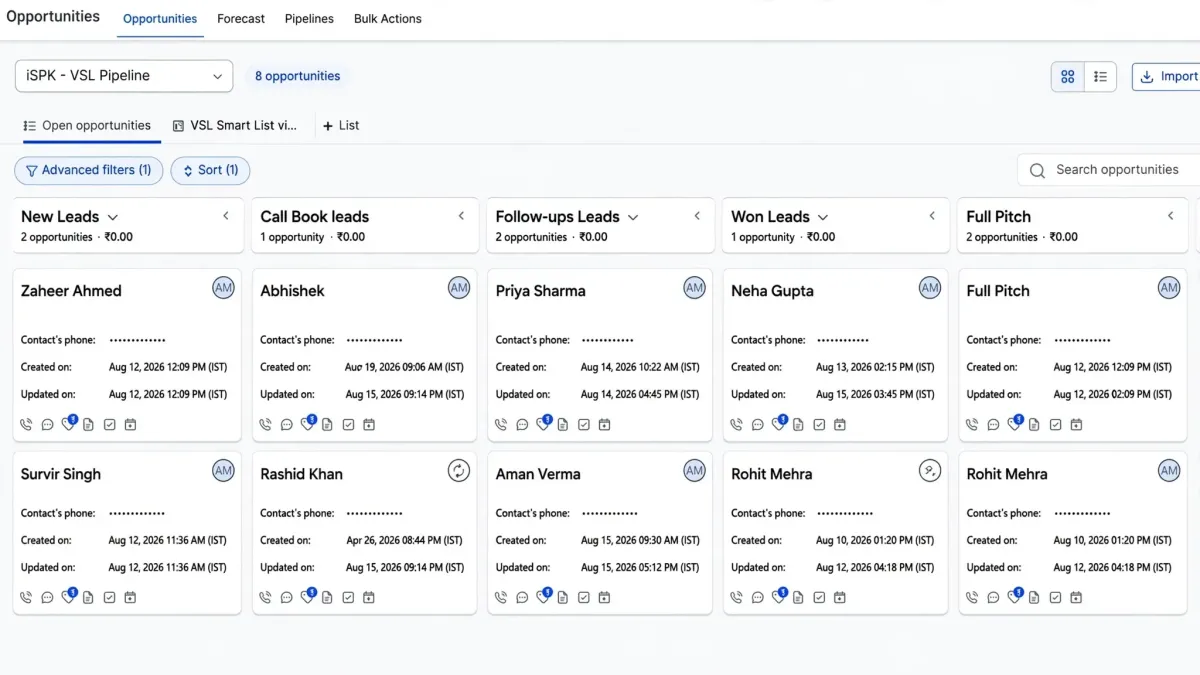Open the notes icon on Neha Gupta's card

point(798,425)
